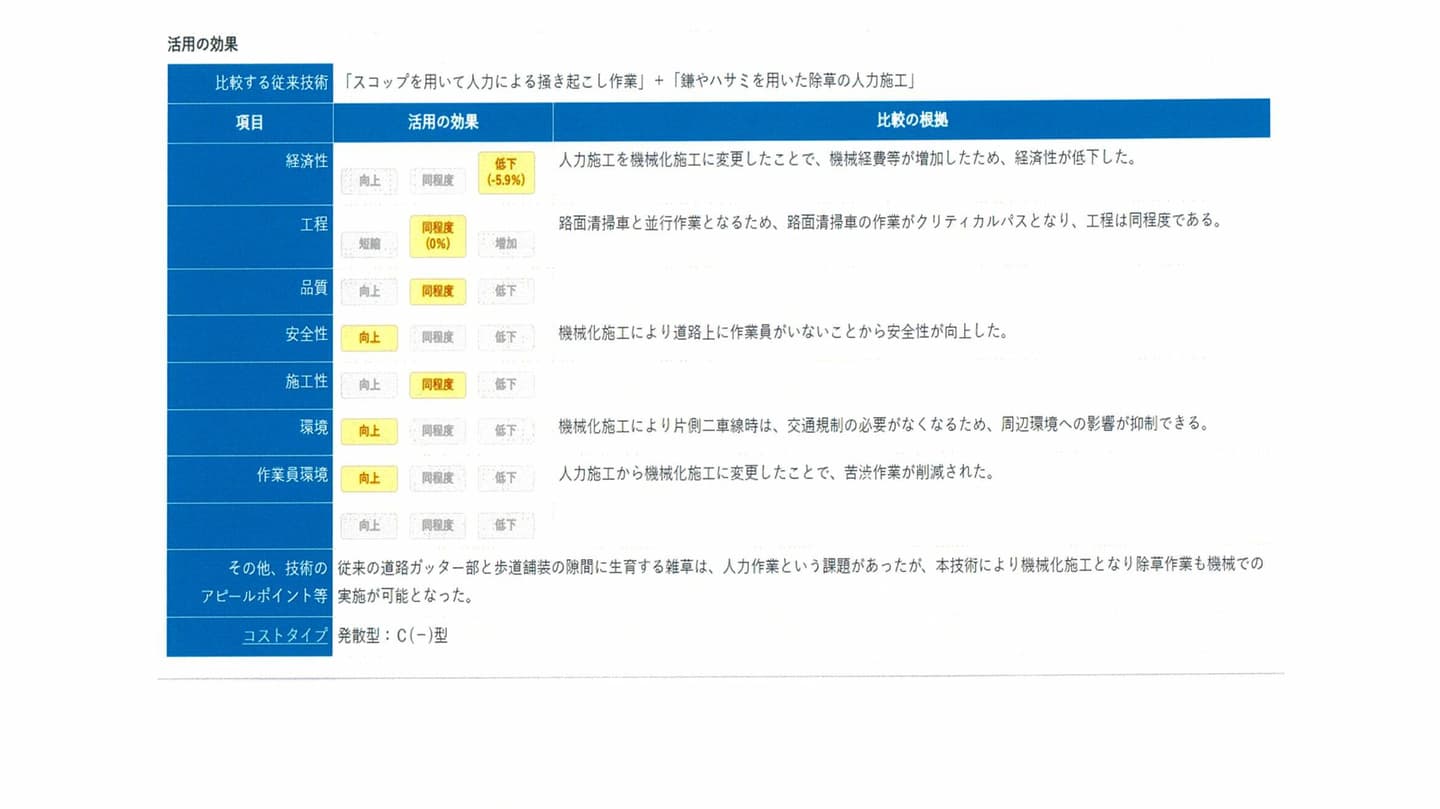1440x809 pixels.
Task: Click 向上 in the 施工性 row
Action: click(369, 384)
